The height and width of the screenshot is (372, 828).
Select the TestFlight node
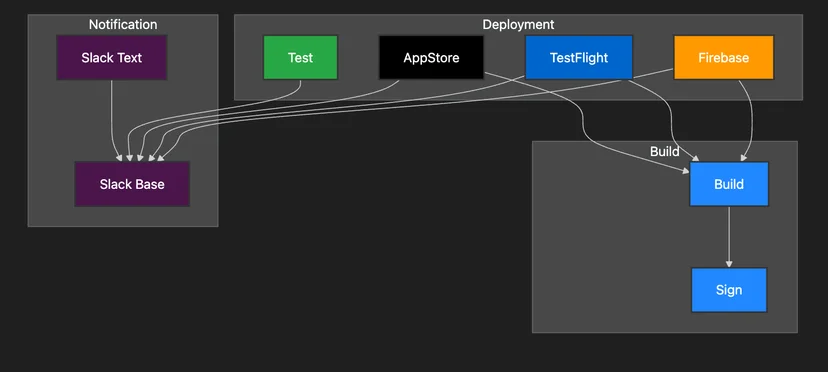579,58
